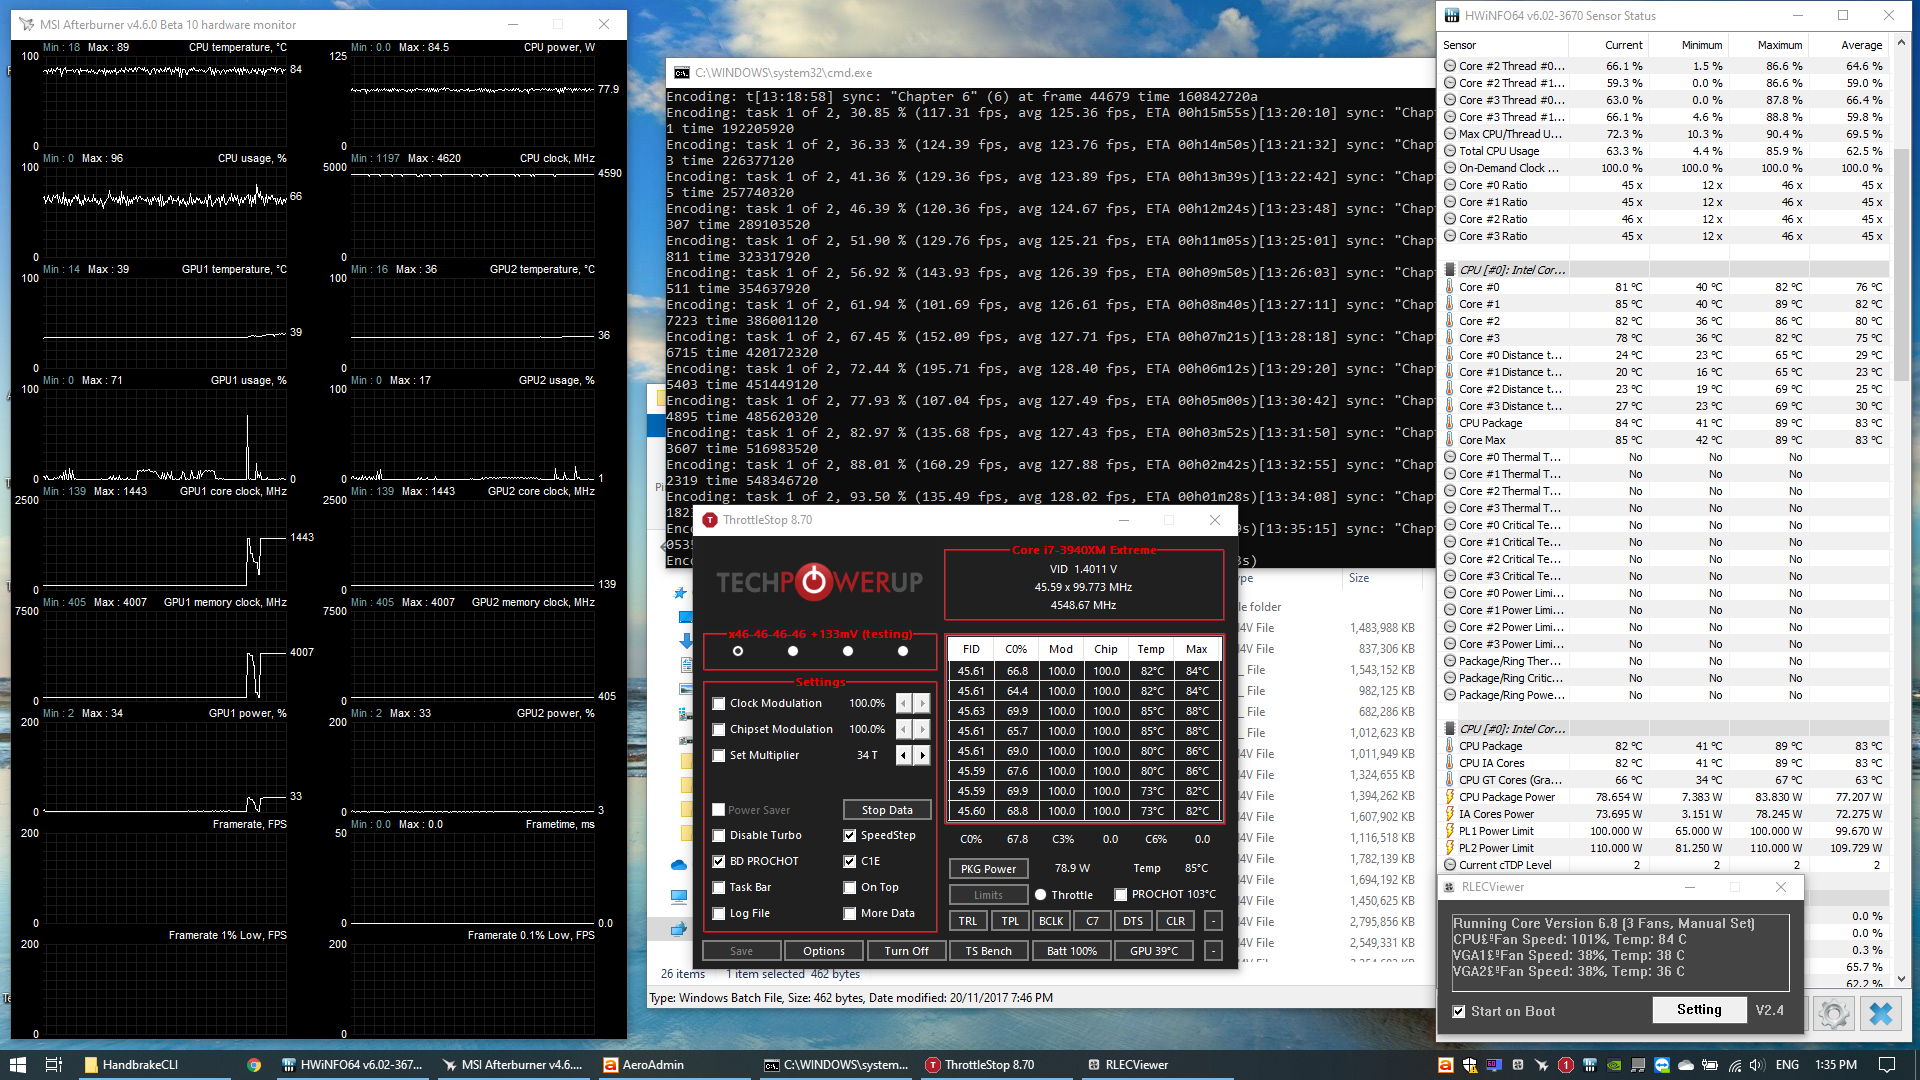Open the Windows Start menu

click(17, 1065)
